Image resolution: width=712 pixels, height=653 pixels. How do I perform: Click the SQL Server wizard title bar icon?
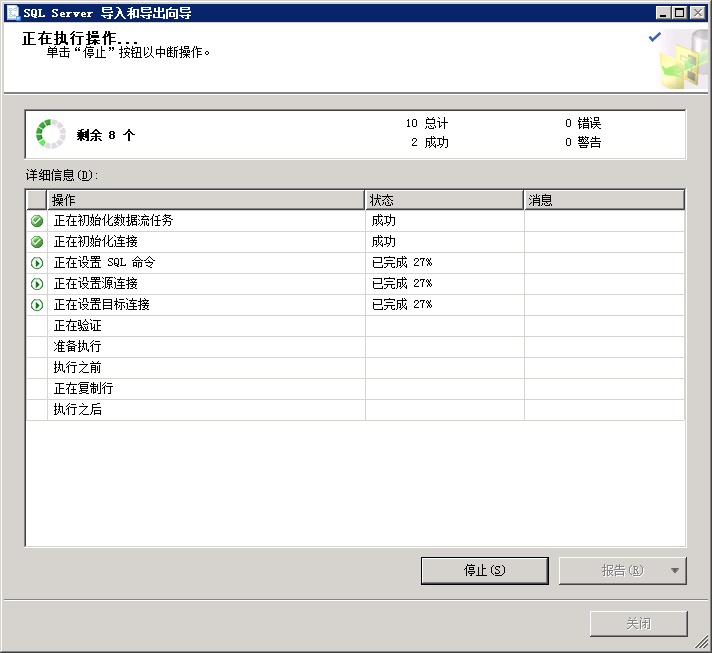(x=12, y=13)
